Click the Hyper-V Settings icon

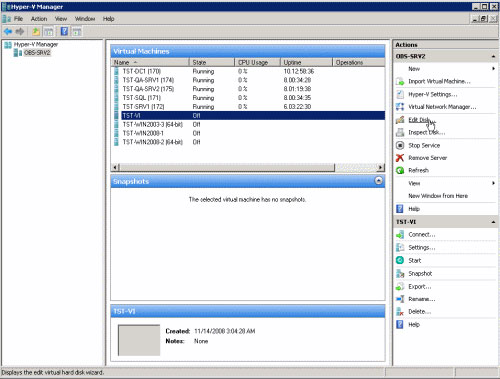point(400,94)
